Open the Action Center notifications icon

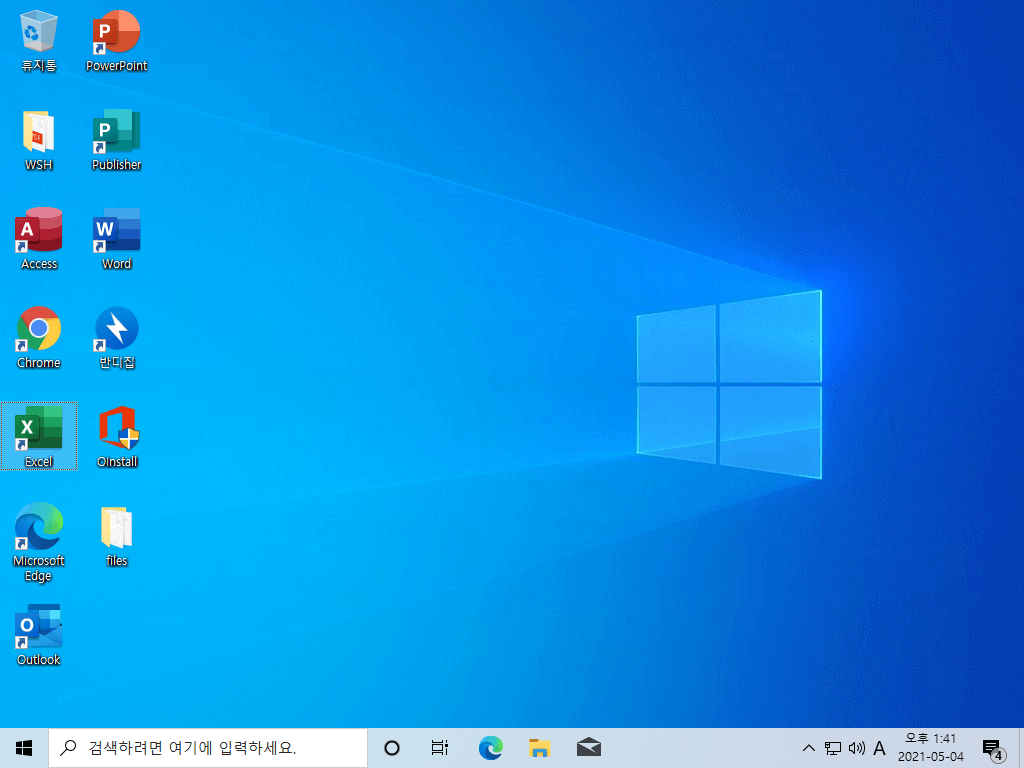[x=993, y=748]
